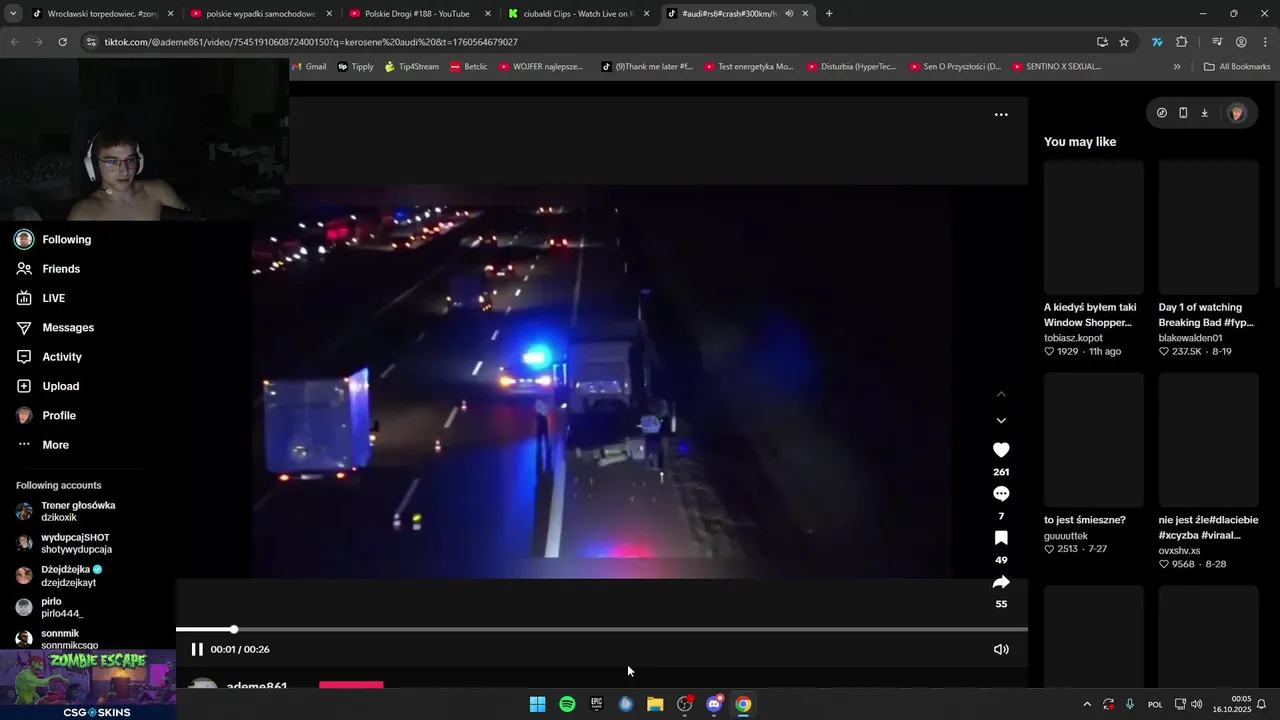Open Windows Start menu

538,704
